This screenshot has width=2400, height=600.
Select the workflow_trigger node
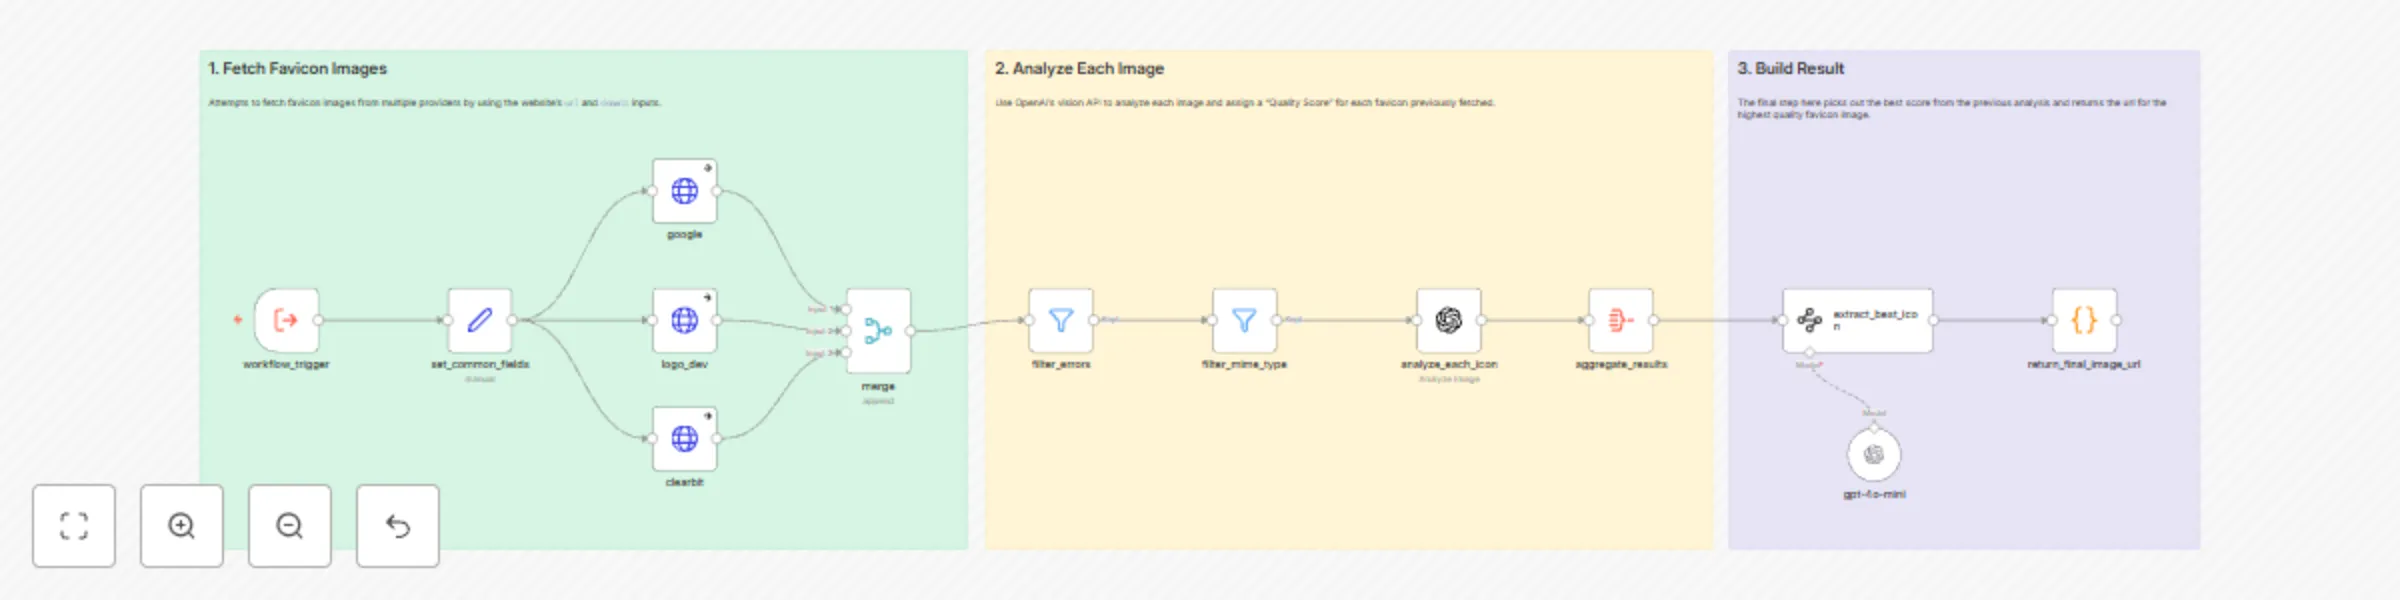click(287, 320)
